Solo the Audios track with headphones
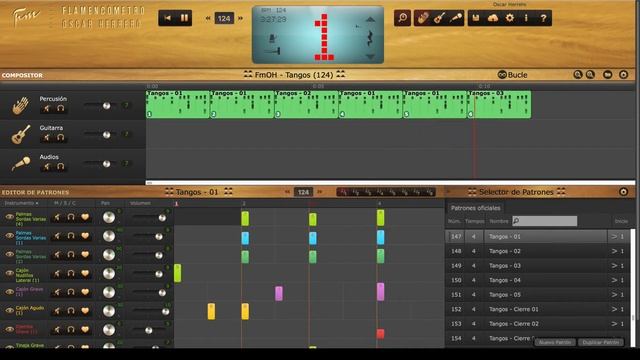Screen dimensions: 640x360 click(60, 167)
